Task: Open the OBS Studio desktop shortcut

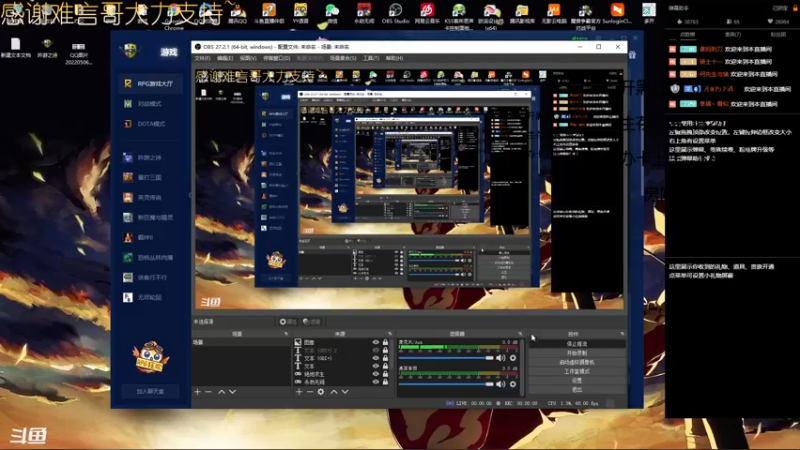Action: 395,13
